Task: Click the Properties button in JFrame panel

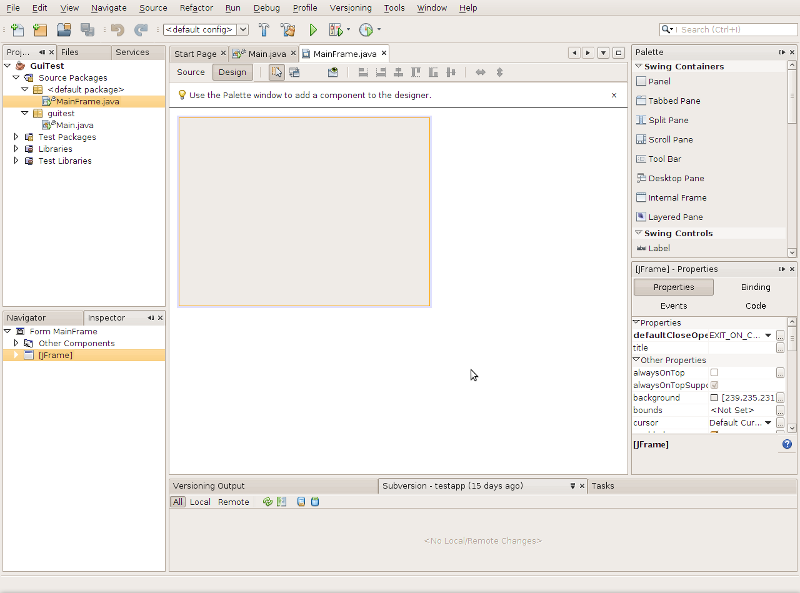Action: pos(673,287)
